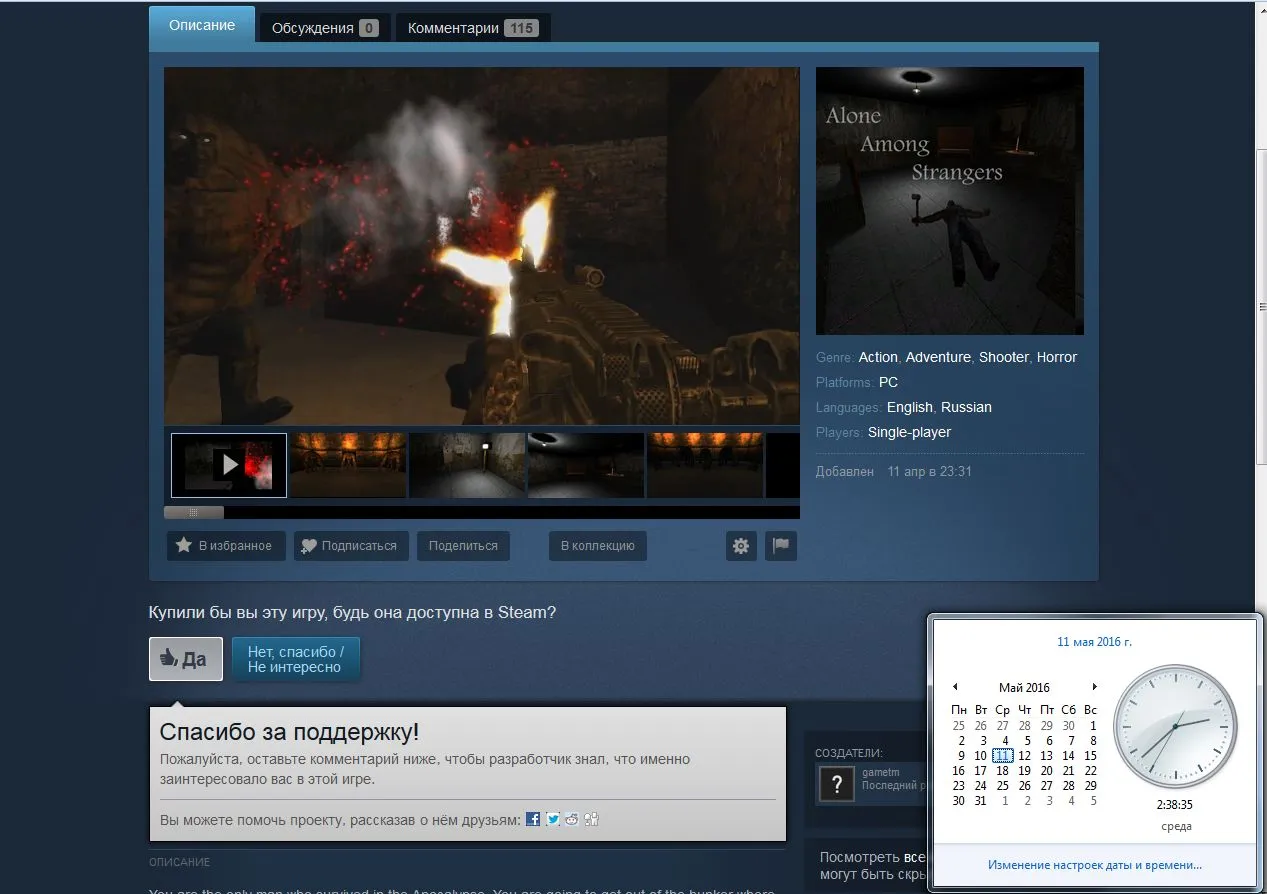Click the Horror genre link
Image resolution: width=1267 pixels, height=894 pixels.
click(x=1056, y=357)
